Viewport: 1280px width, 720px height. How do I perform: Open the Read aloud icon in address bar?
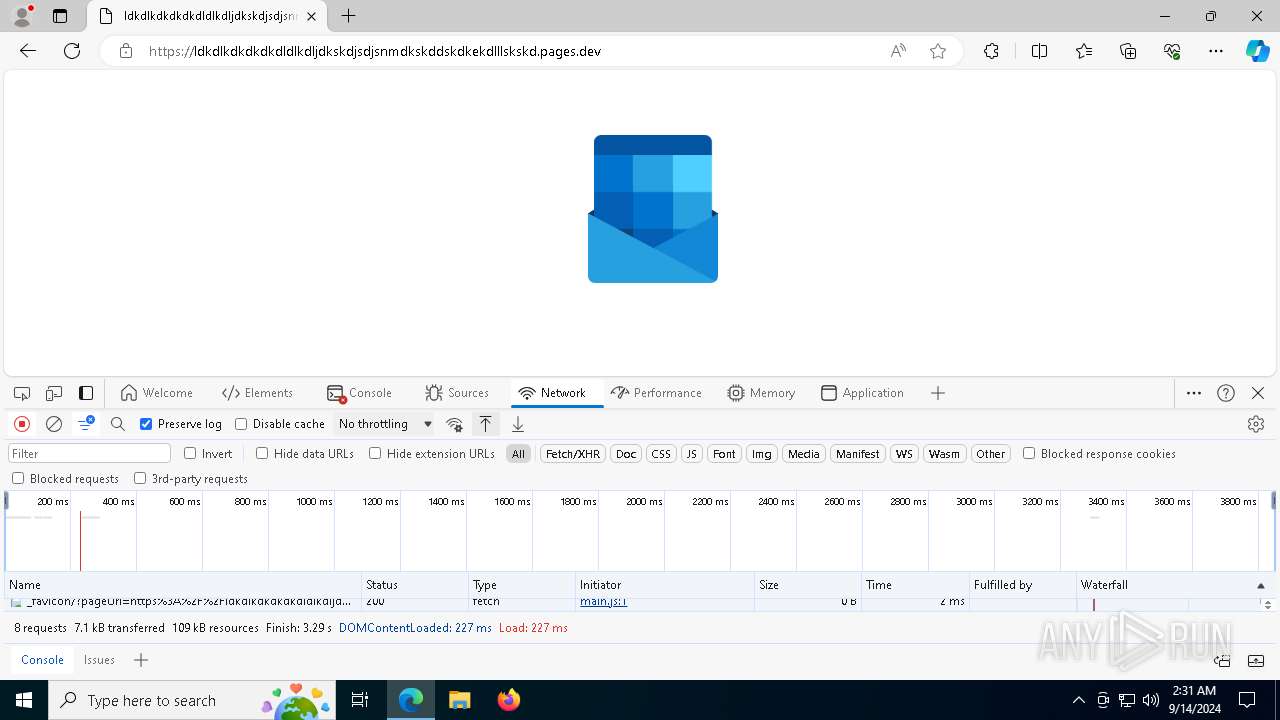[898, 51]
